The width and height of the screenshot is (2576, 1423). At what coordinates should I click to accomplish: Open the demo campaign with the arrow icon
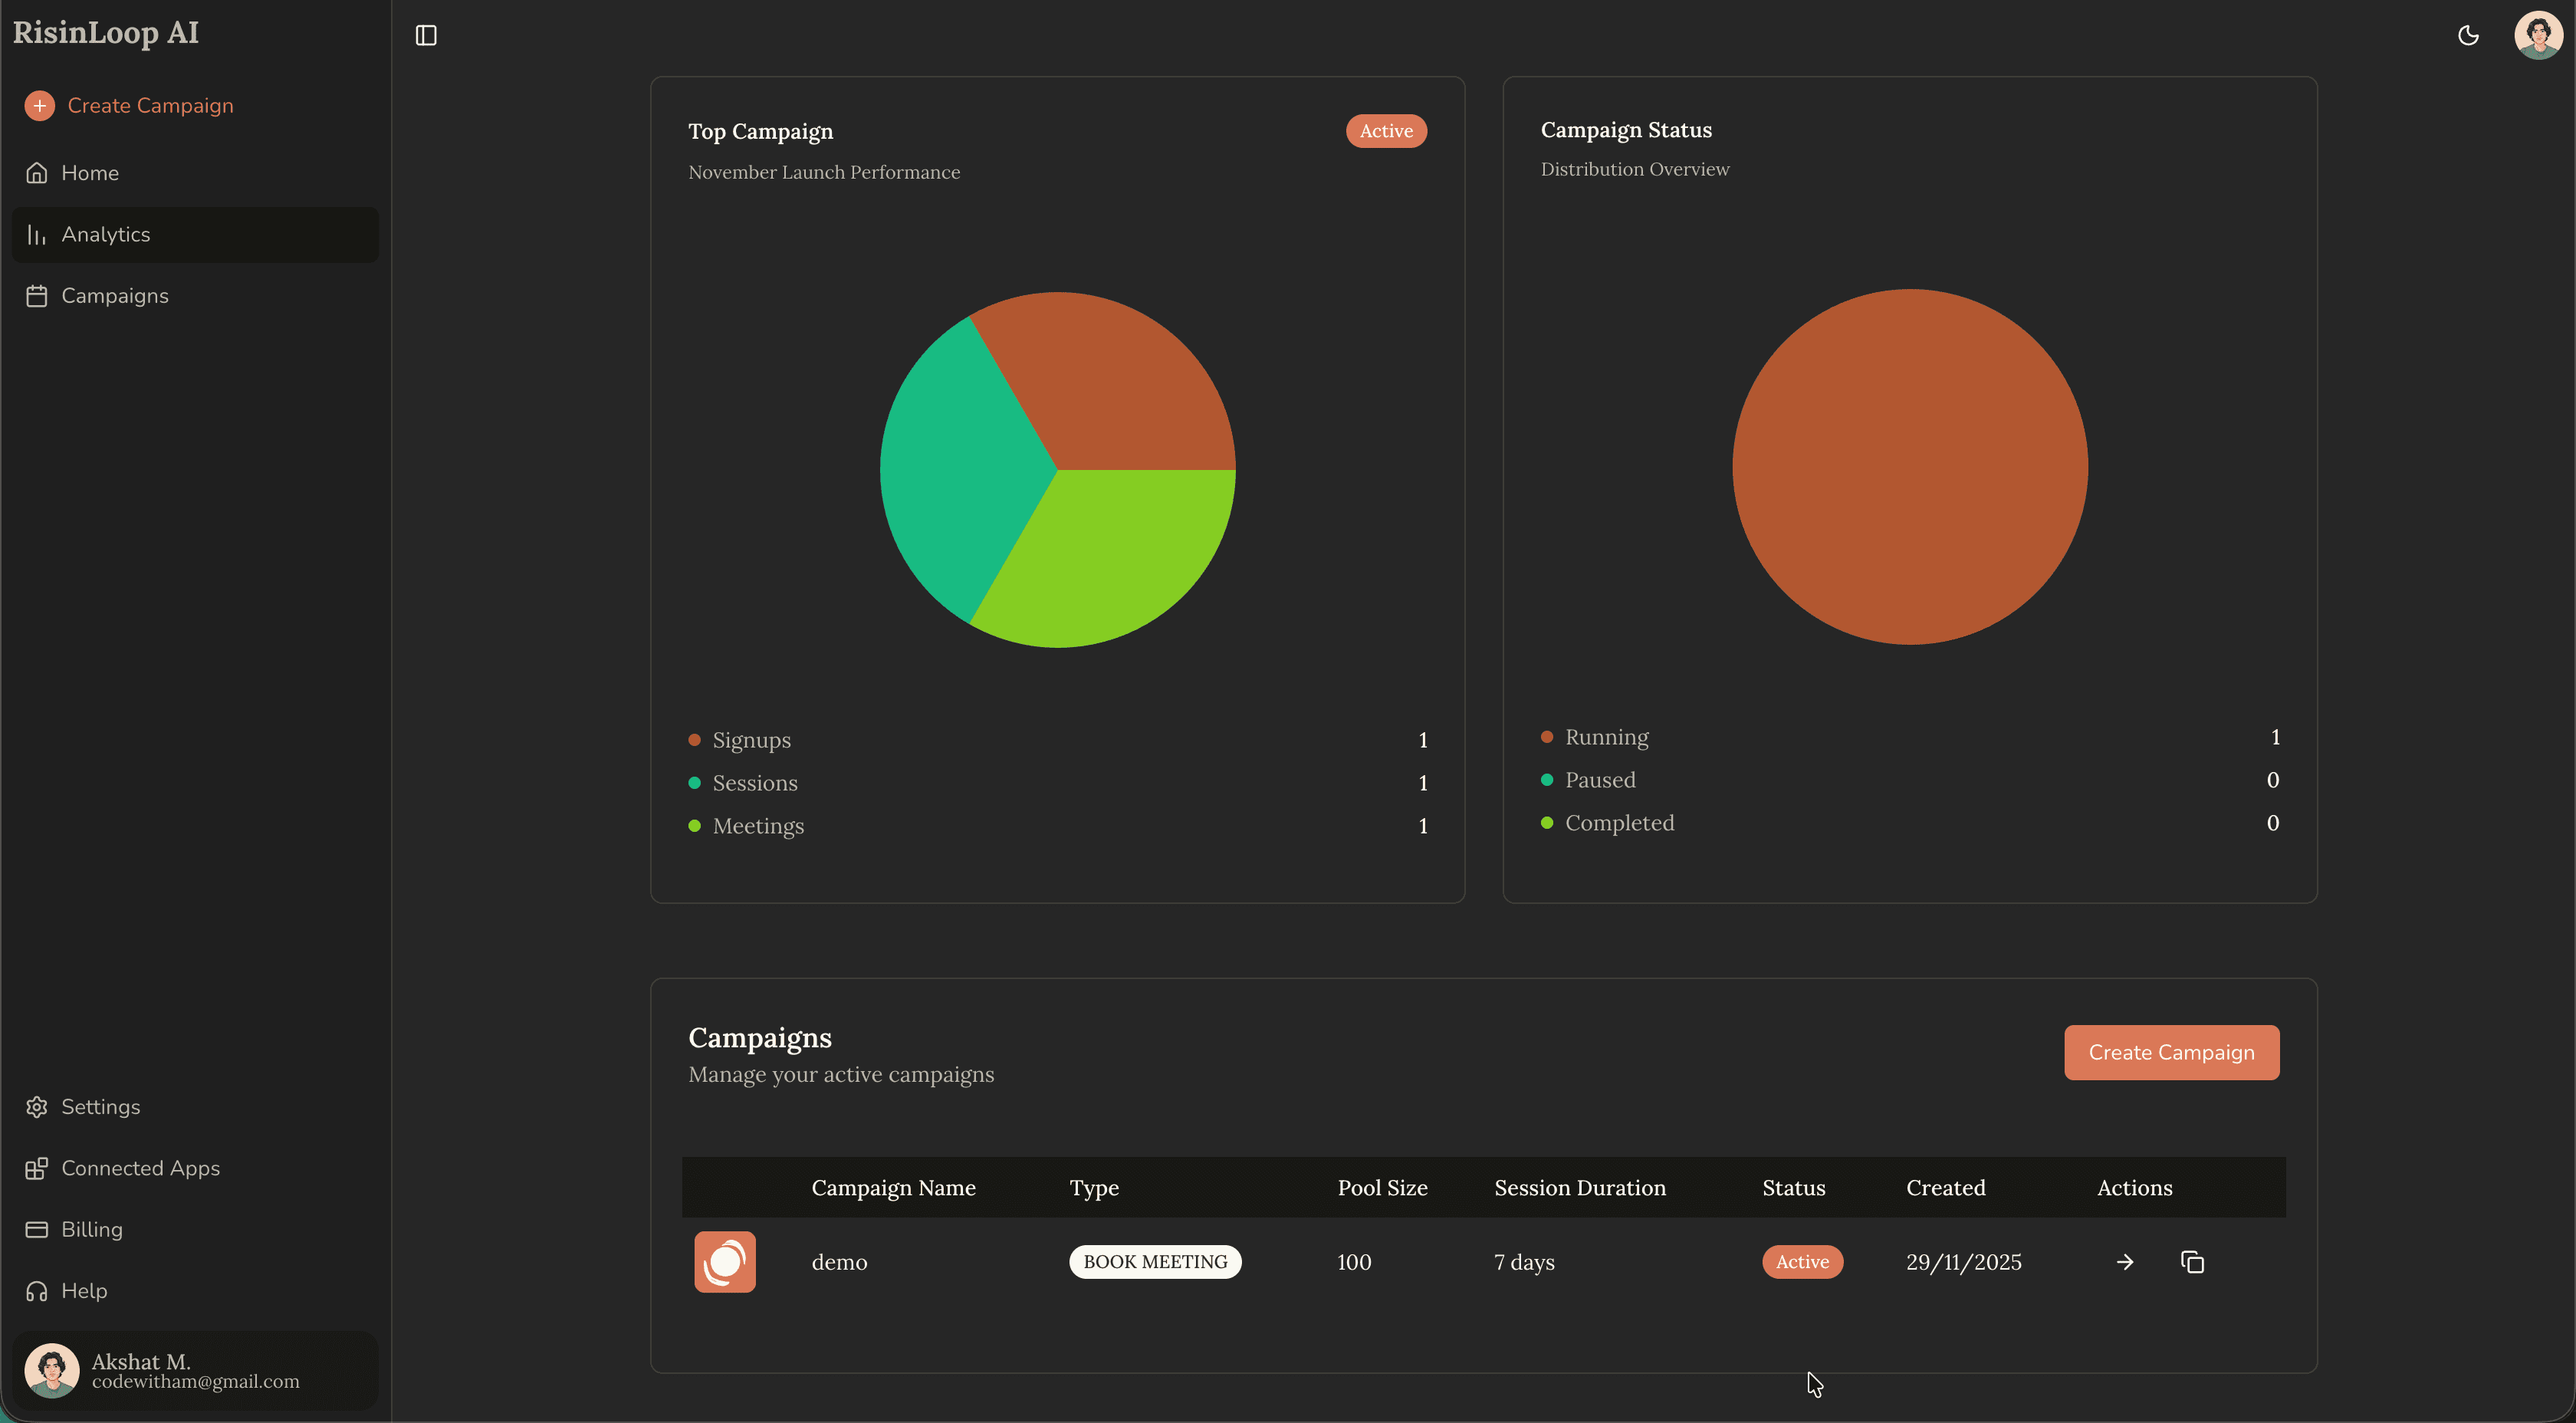pyautogui.click(x=2124, y=1261)
